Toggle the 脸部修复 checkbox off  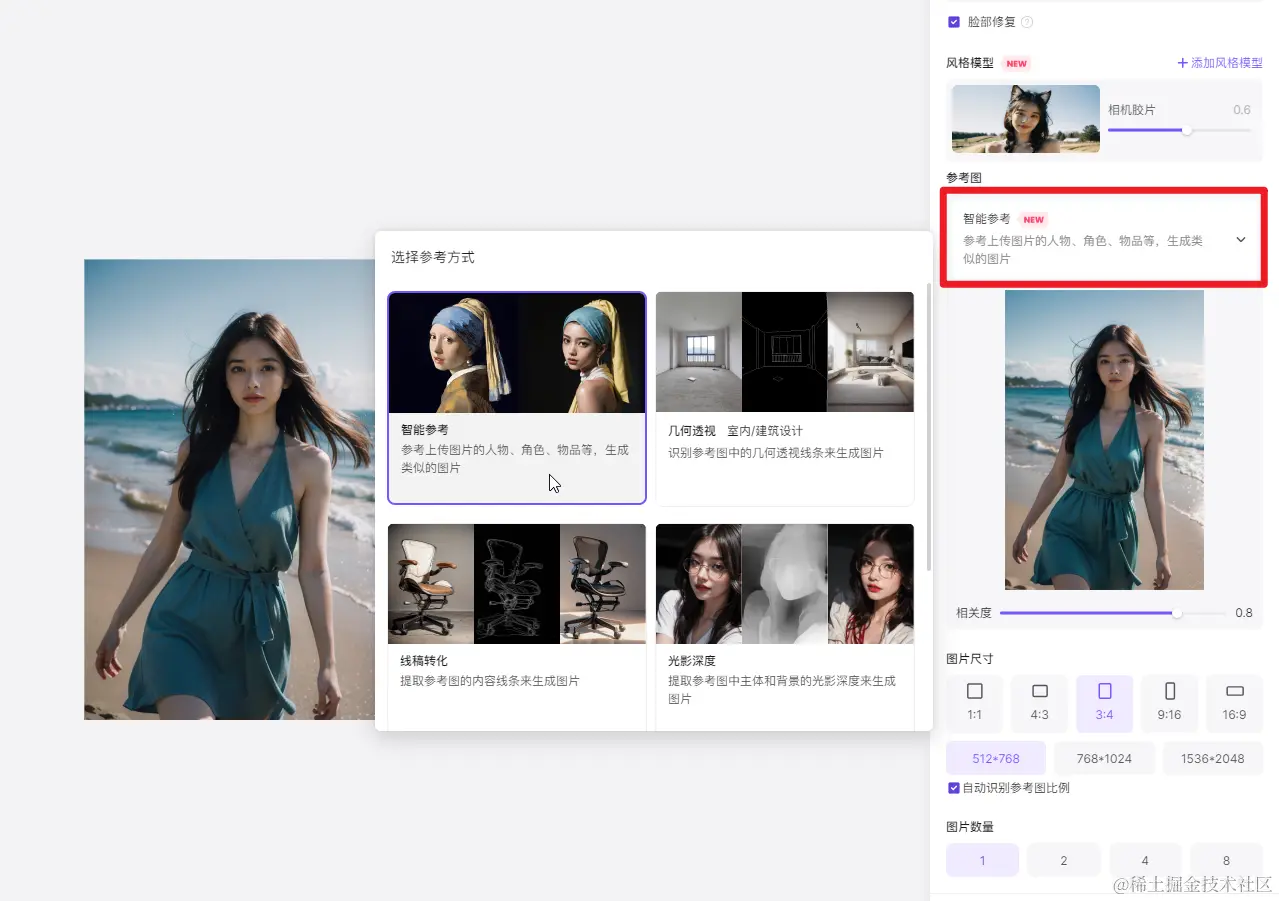[952, 21]
